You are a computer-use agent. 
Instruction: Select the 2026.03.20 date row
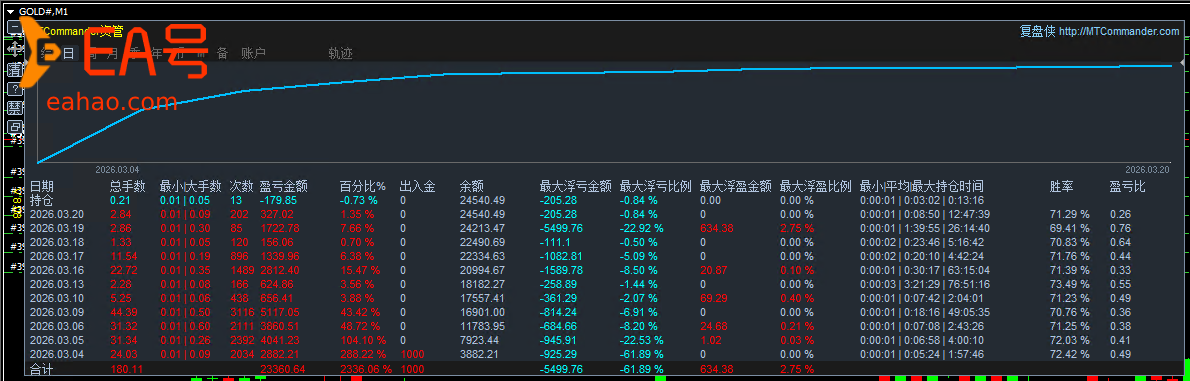(x=57, y=215)
